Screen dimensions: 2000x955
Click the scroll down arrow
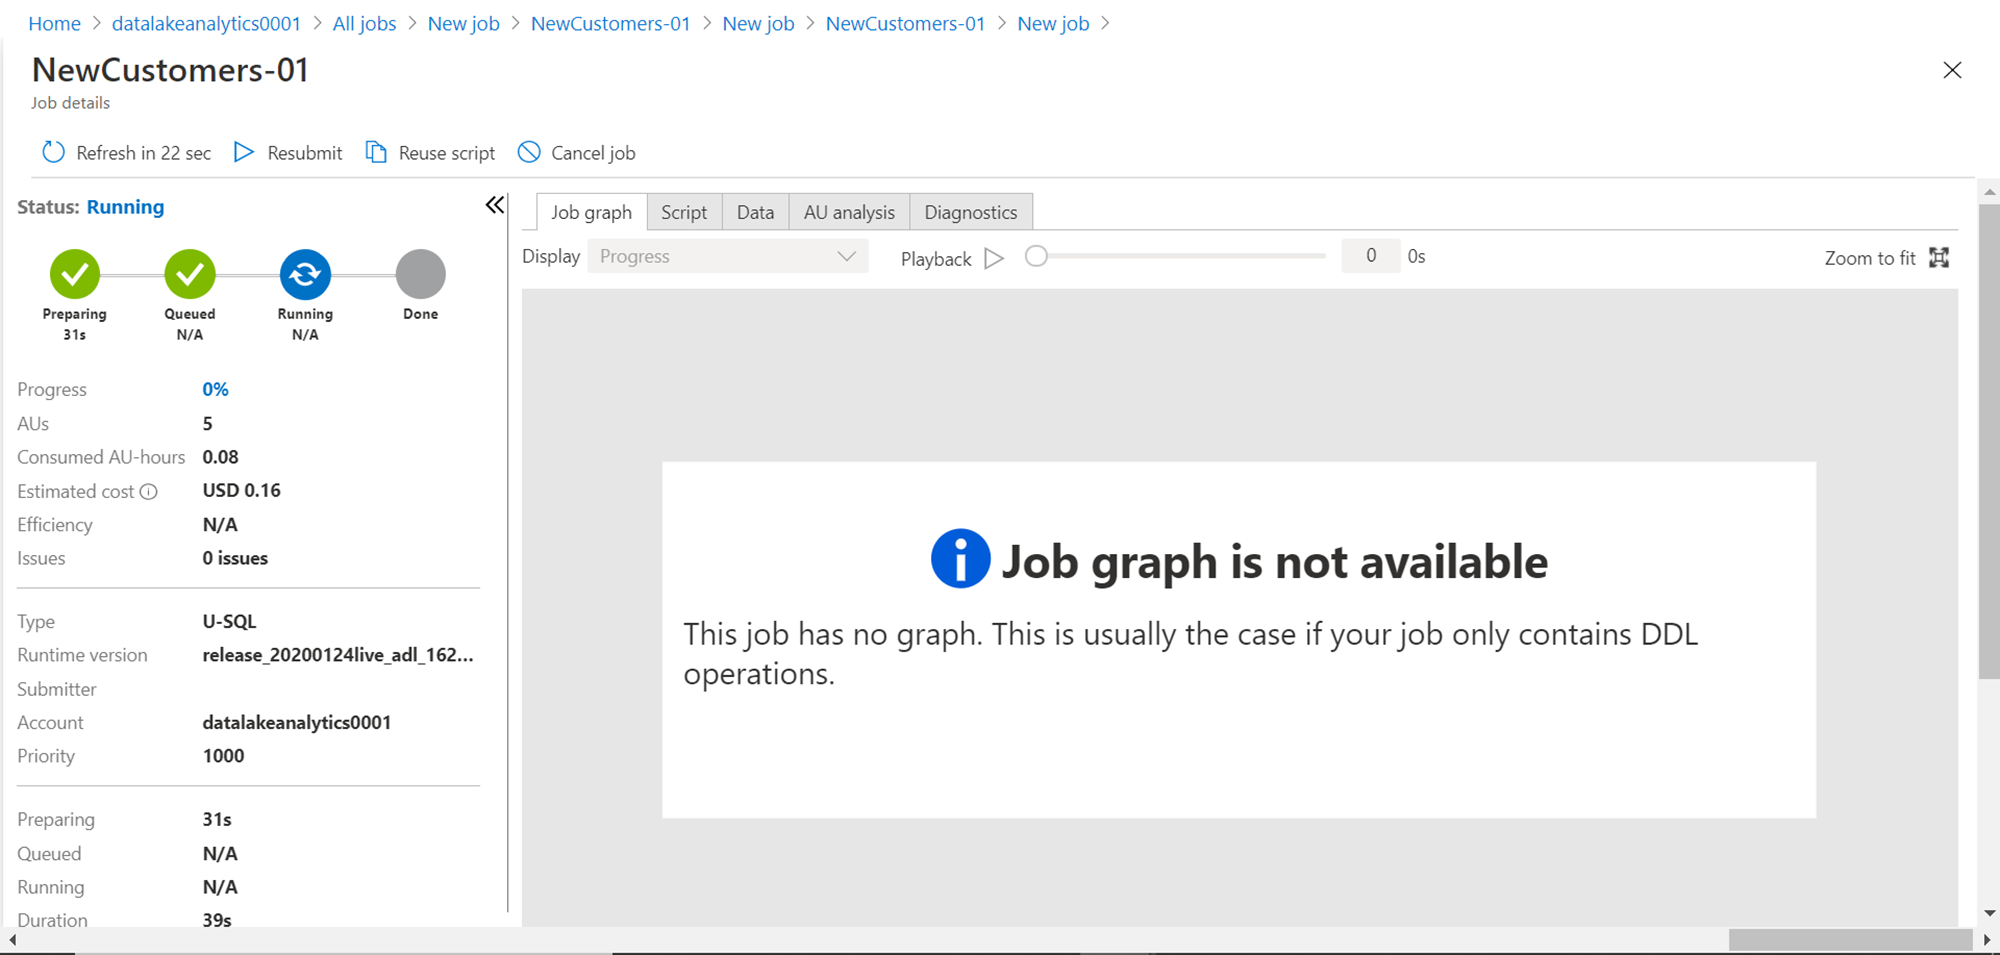click(1989, 913)
